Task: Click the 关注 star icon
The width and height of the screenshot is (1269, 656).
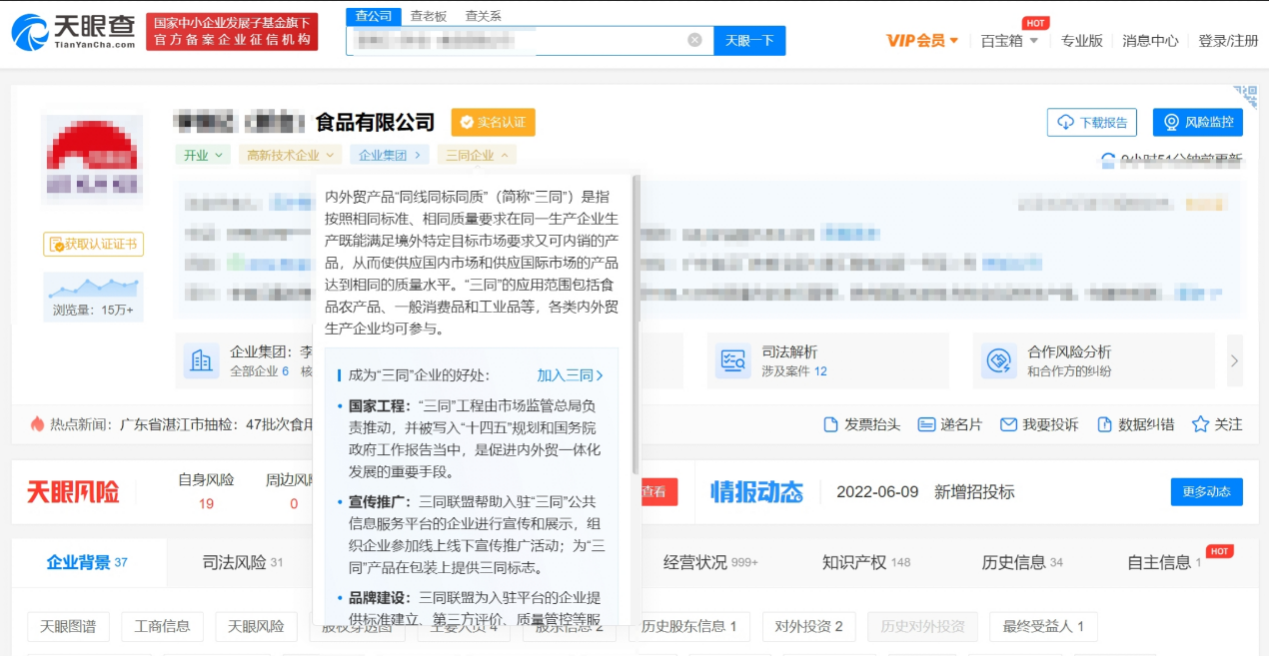Action: click(x=1201, y=424)
